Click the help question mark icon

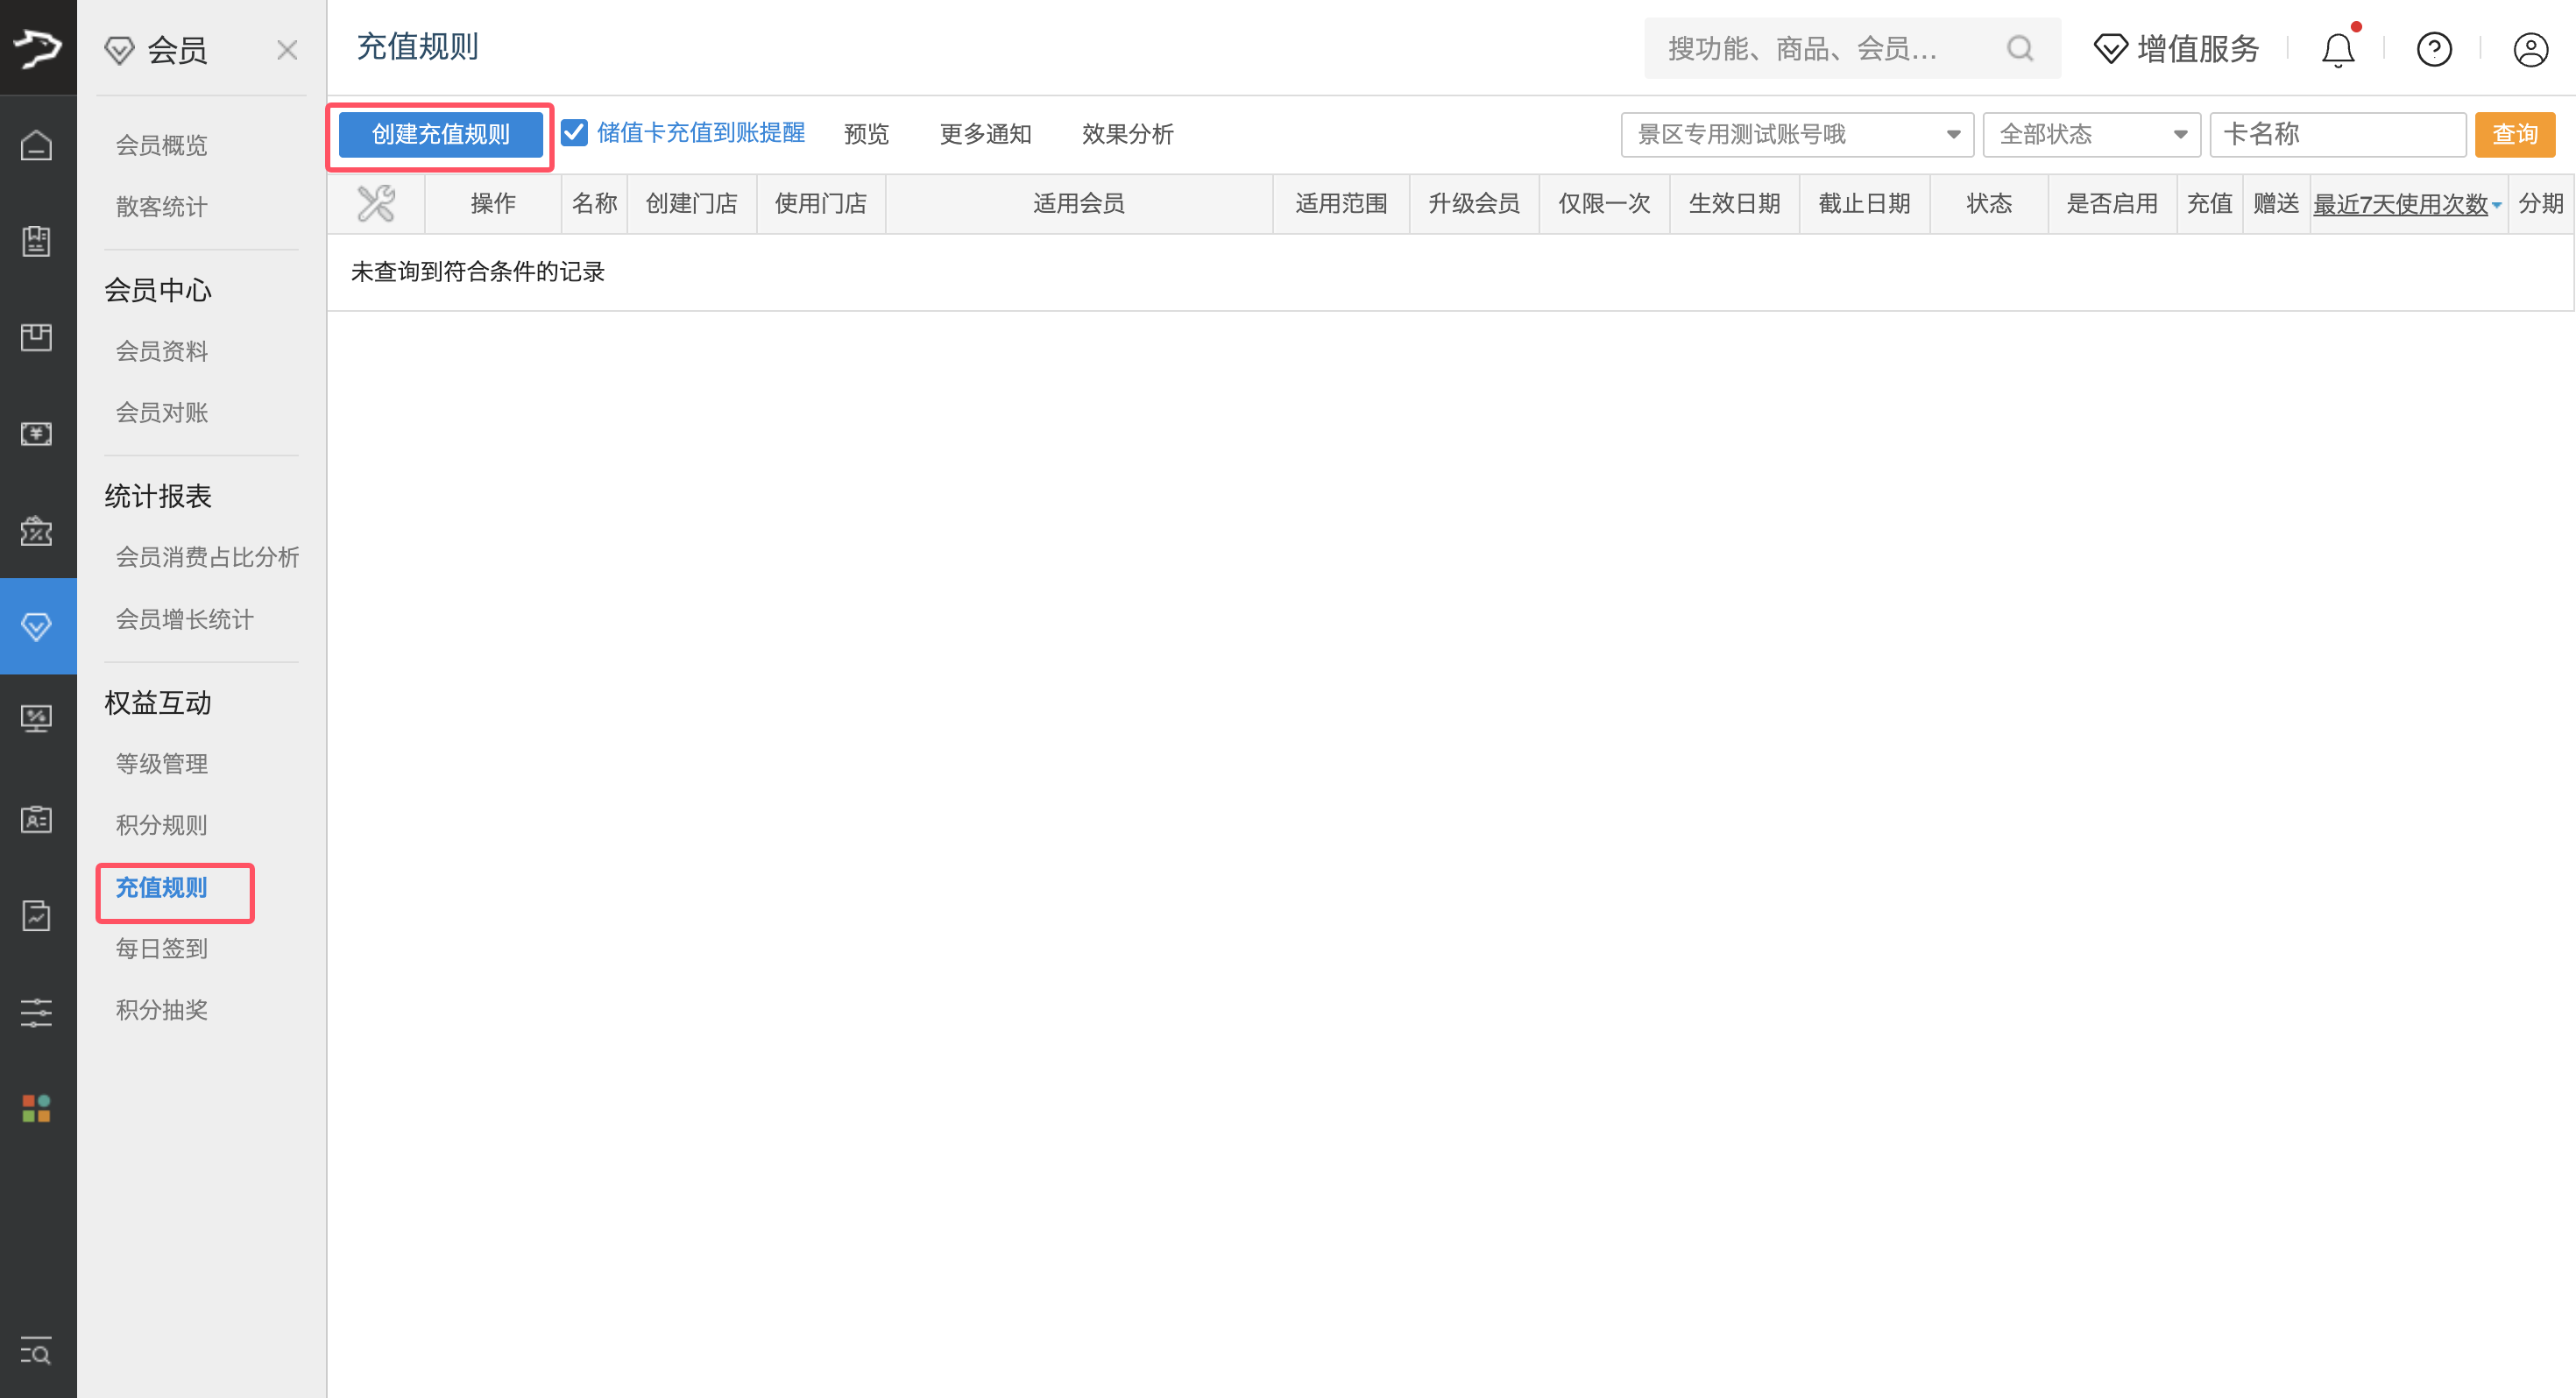pyautogui.click(x=2433, y=49)
